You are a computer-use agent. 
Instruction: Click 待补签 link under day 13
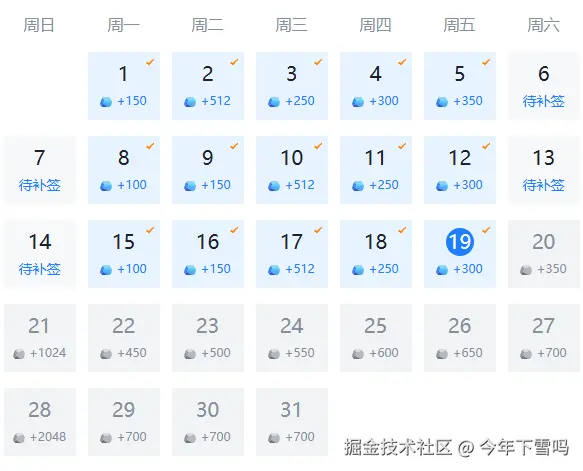point(544,185)
